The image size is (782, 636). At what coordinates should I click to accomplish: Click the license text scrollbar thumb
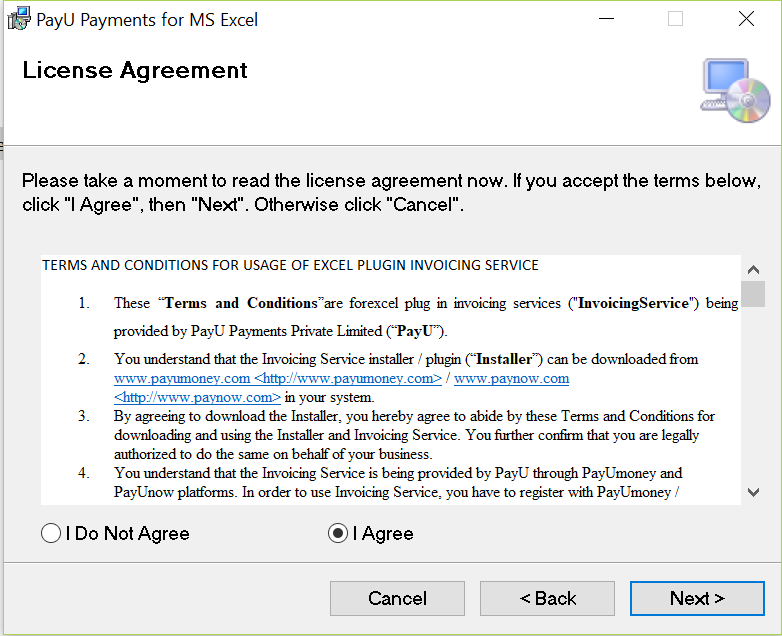coord(753,294)
